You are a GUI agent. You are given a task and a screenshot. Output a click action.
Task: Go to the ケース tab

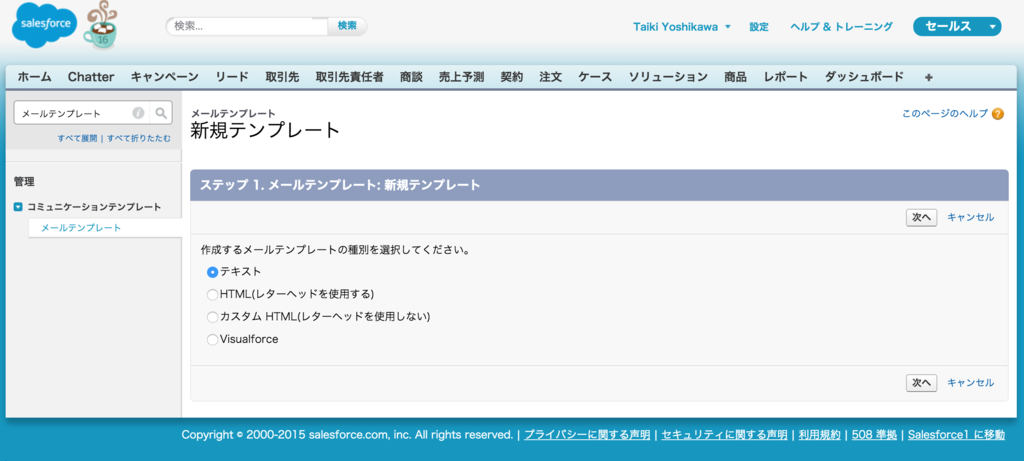pyautogui.click(x=595, y=77)
